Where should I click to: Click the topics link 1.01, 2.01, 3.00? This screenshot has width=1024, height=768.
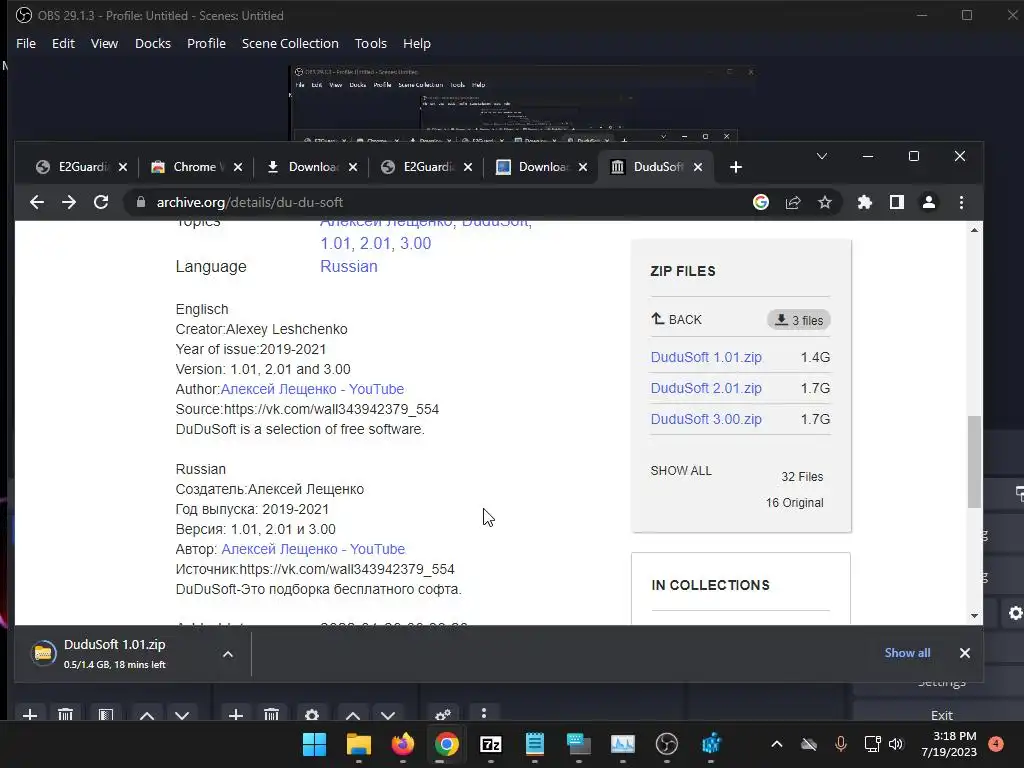376,244
